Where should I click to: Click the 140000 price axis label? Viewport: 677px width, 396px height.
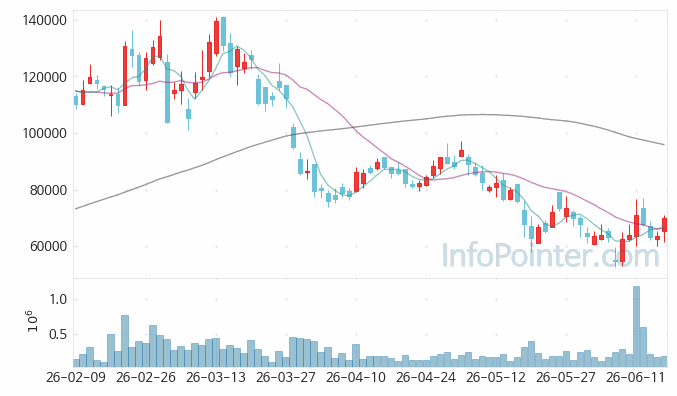pyautogui.click(x=44, y=20)
